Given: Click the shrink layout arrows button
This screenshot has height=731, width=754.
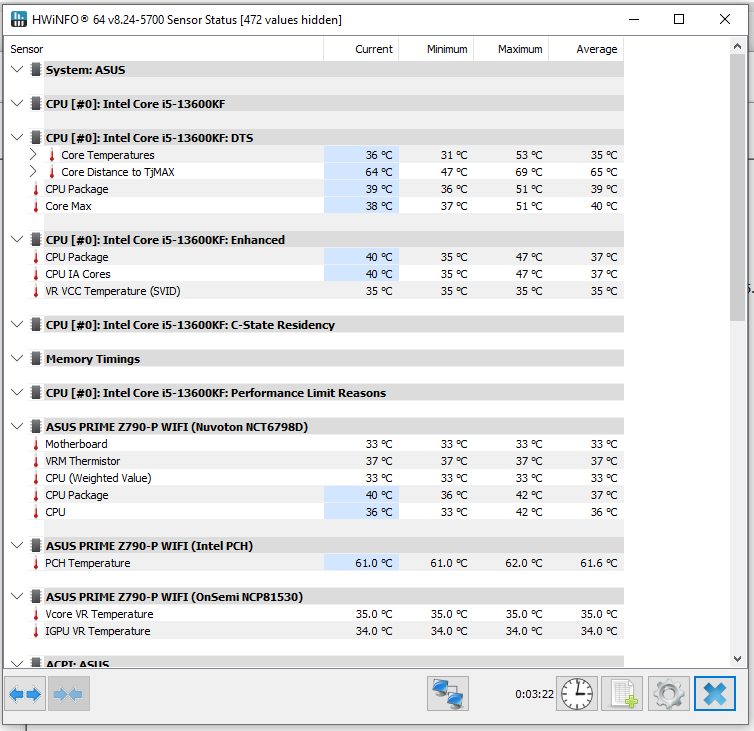Looking at the screenshot, I should 68,693.
